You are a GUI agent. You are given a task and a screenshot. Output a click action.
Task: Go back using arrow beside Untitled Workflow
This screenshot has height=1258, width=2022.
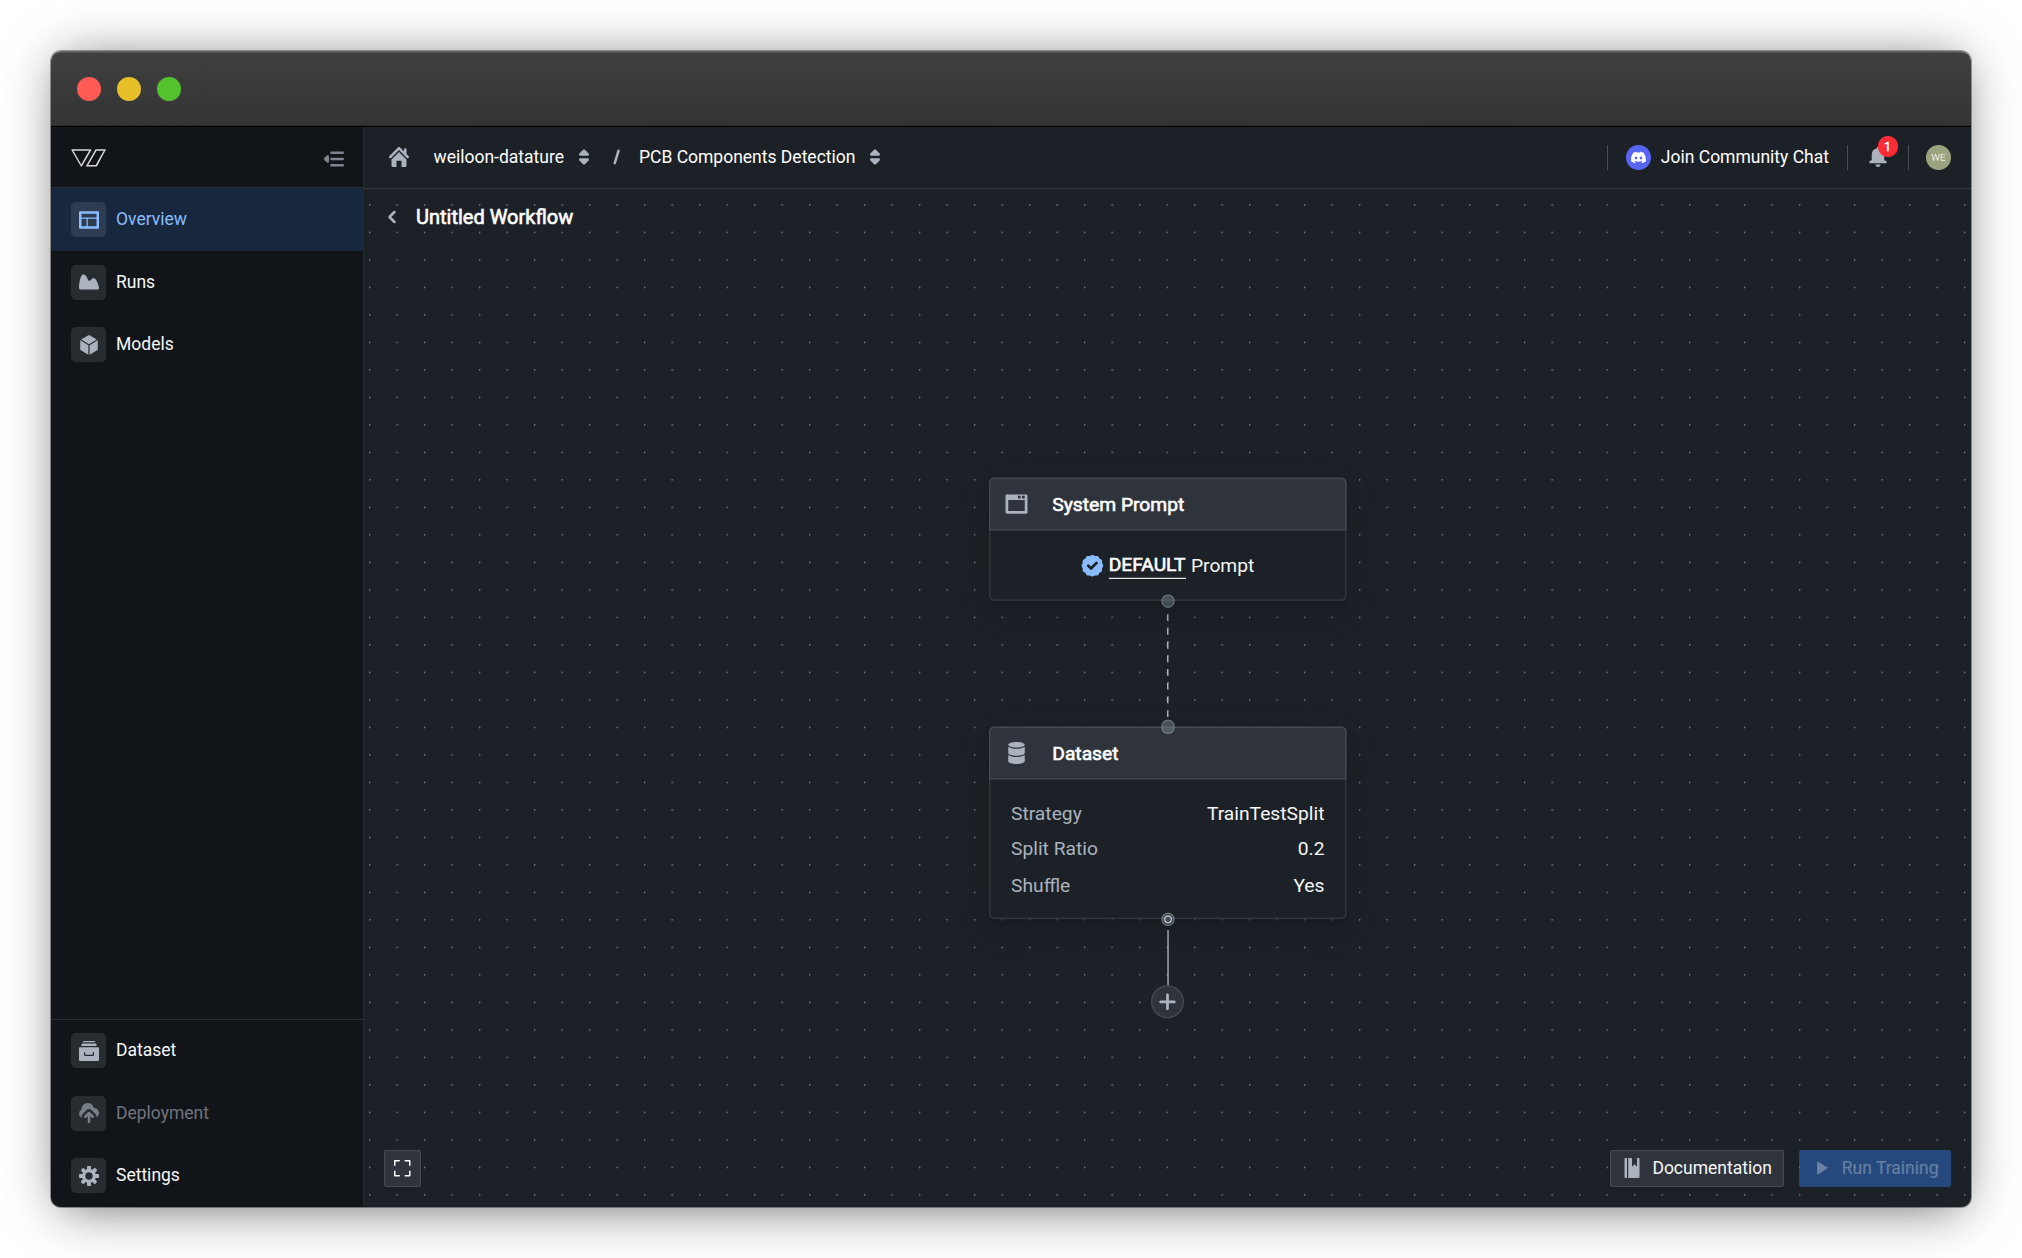point(393,217)
